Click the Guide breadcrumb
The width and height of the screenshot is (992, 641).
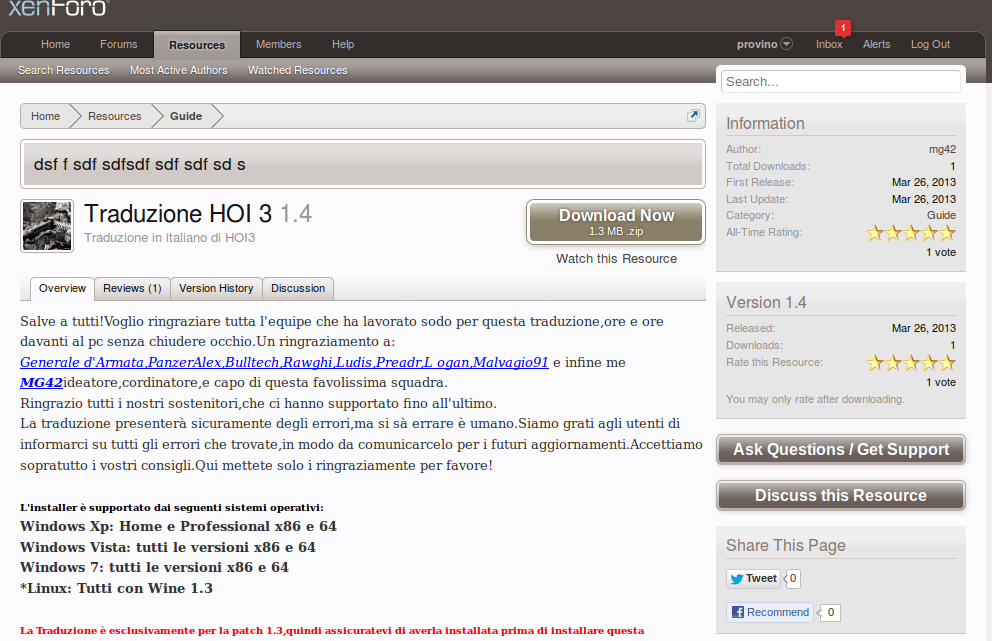tap(186, 116)
